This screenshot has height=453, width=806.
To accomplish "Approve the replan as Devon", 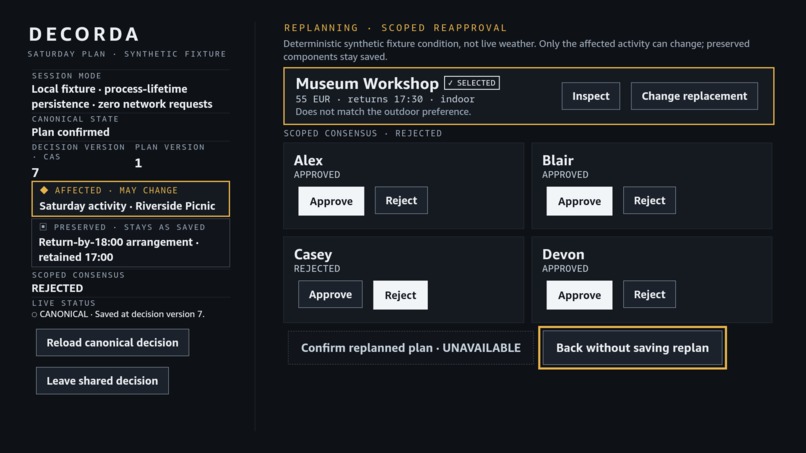I will (579, 295).
